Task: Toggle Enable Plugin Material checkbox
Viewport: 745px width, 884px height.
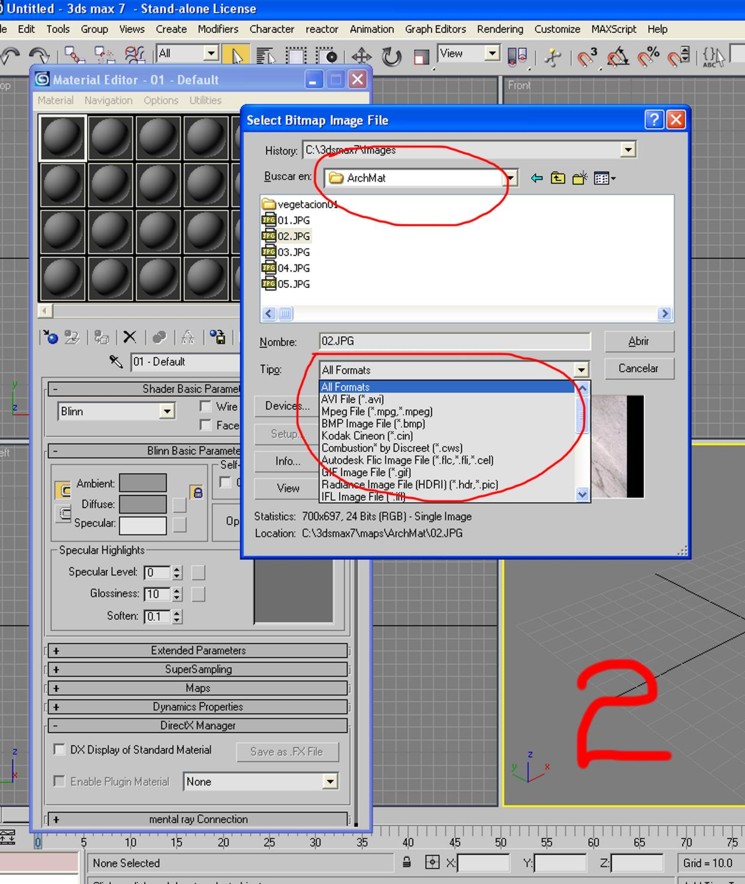Action: pos(59,781)
